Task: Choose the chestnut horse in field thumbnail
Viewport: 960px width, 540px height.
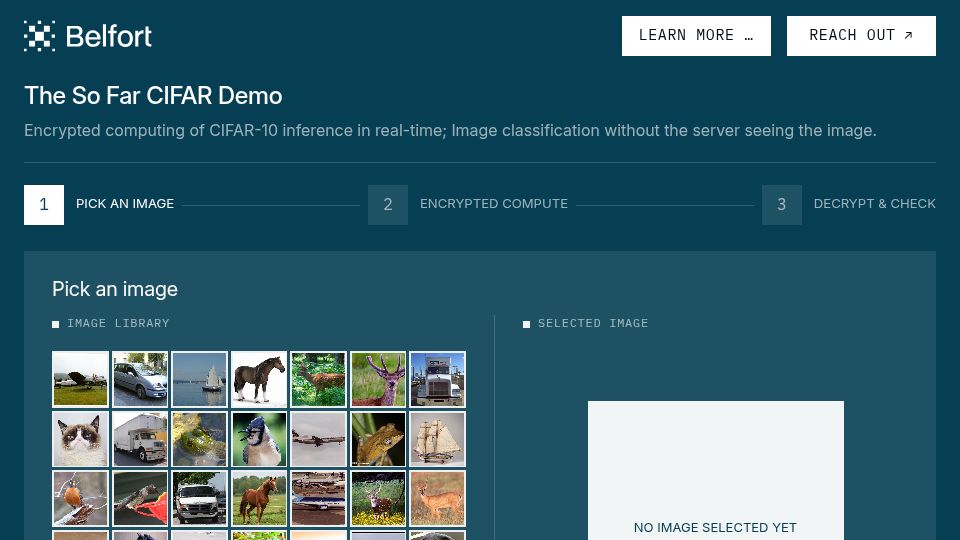Action: (258, 498)
